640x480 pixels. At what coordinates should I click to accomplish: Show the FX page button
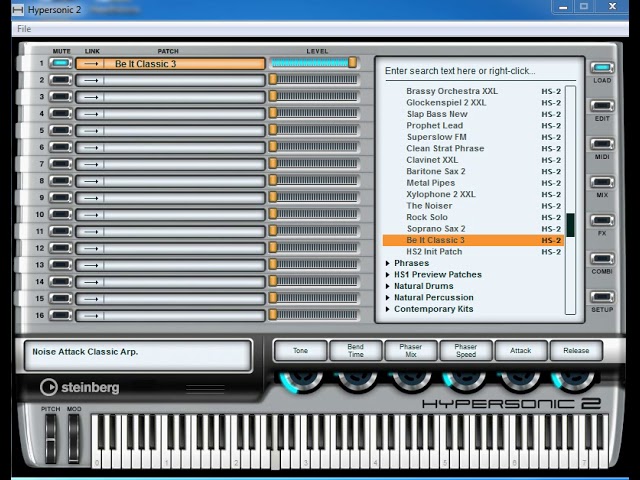(x=602, y=220)
